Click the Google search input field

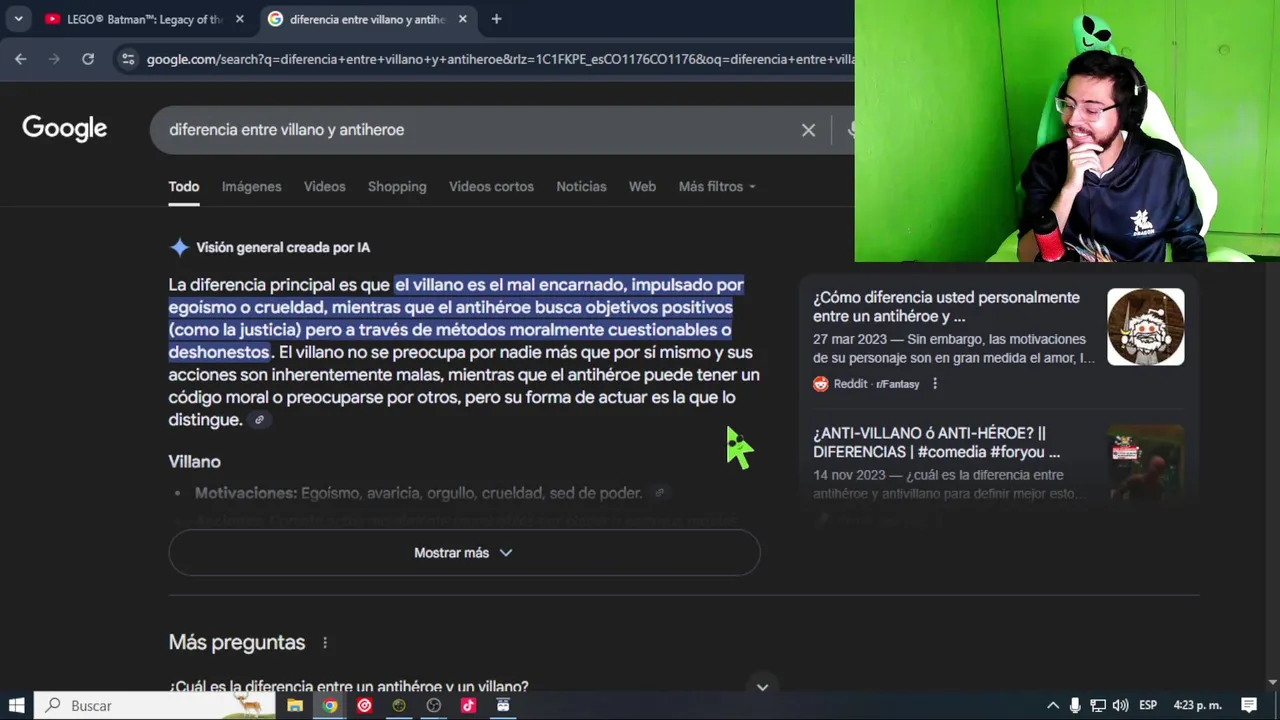coord(480,130)
